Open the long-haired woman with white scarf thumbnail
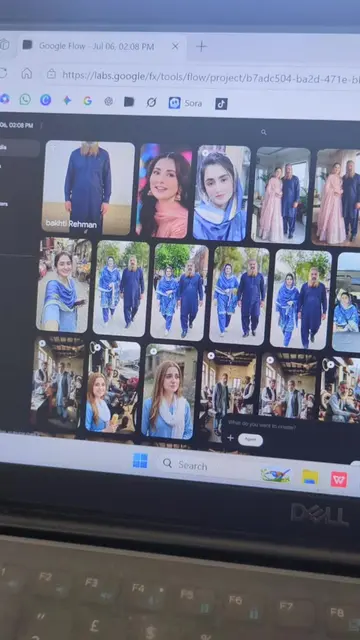Image resolution: width=360 pixels, height=640 pixels. click(x=168, y=391)
